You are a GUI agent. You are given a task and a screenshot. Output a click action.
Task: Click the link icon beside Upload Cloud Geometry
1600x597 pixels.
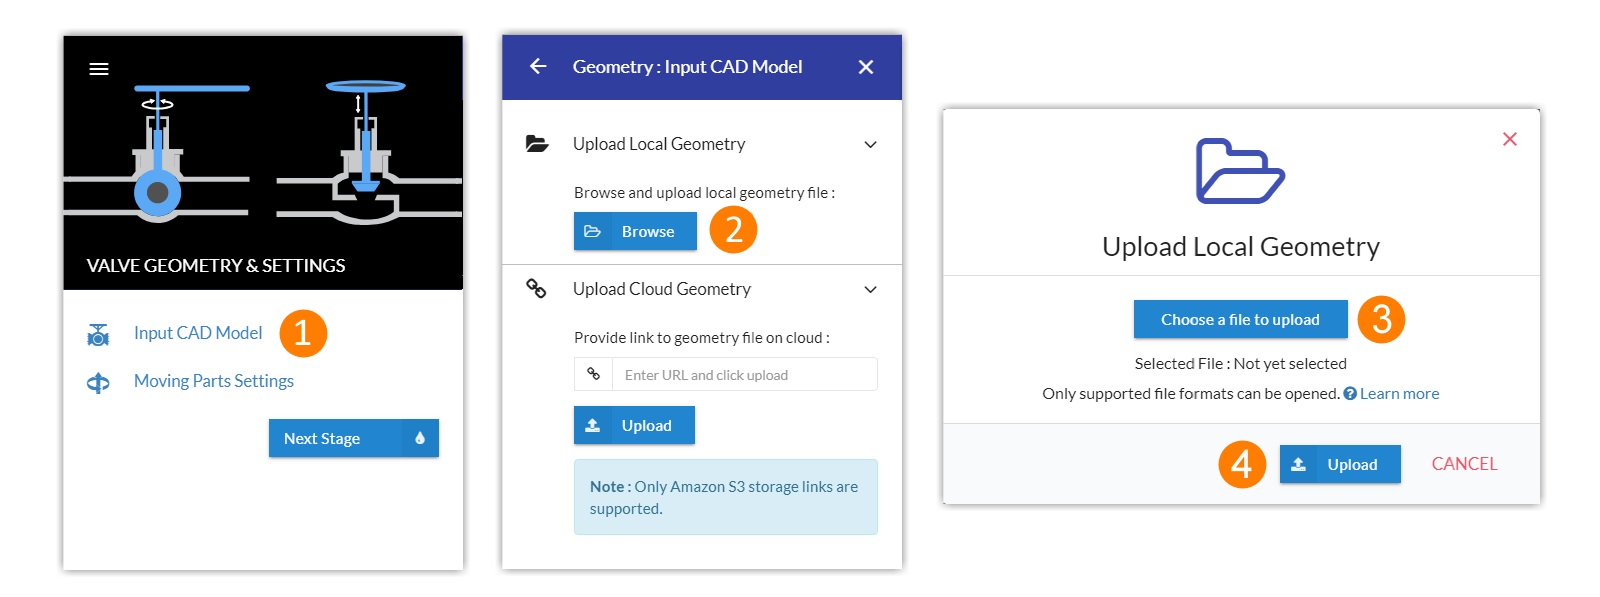pyautogui.click(x=537, y=289)
